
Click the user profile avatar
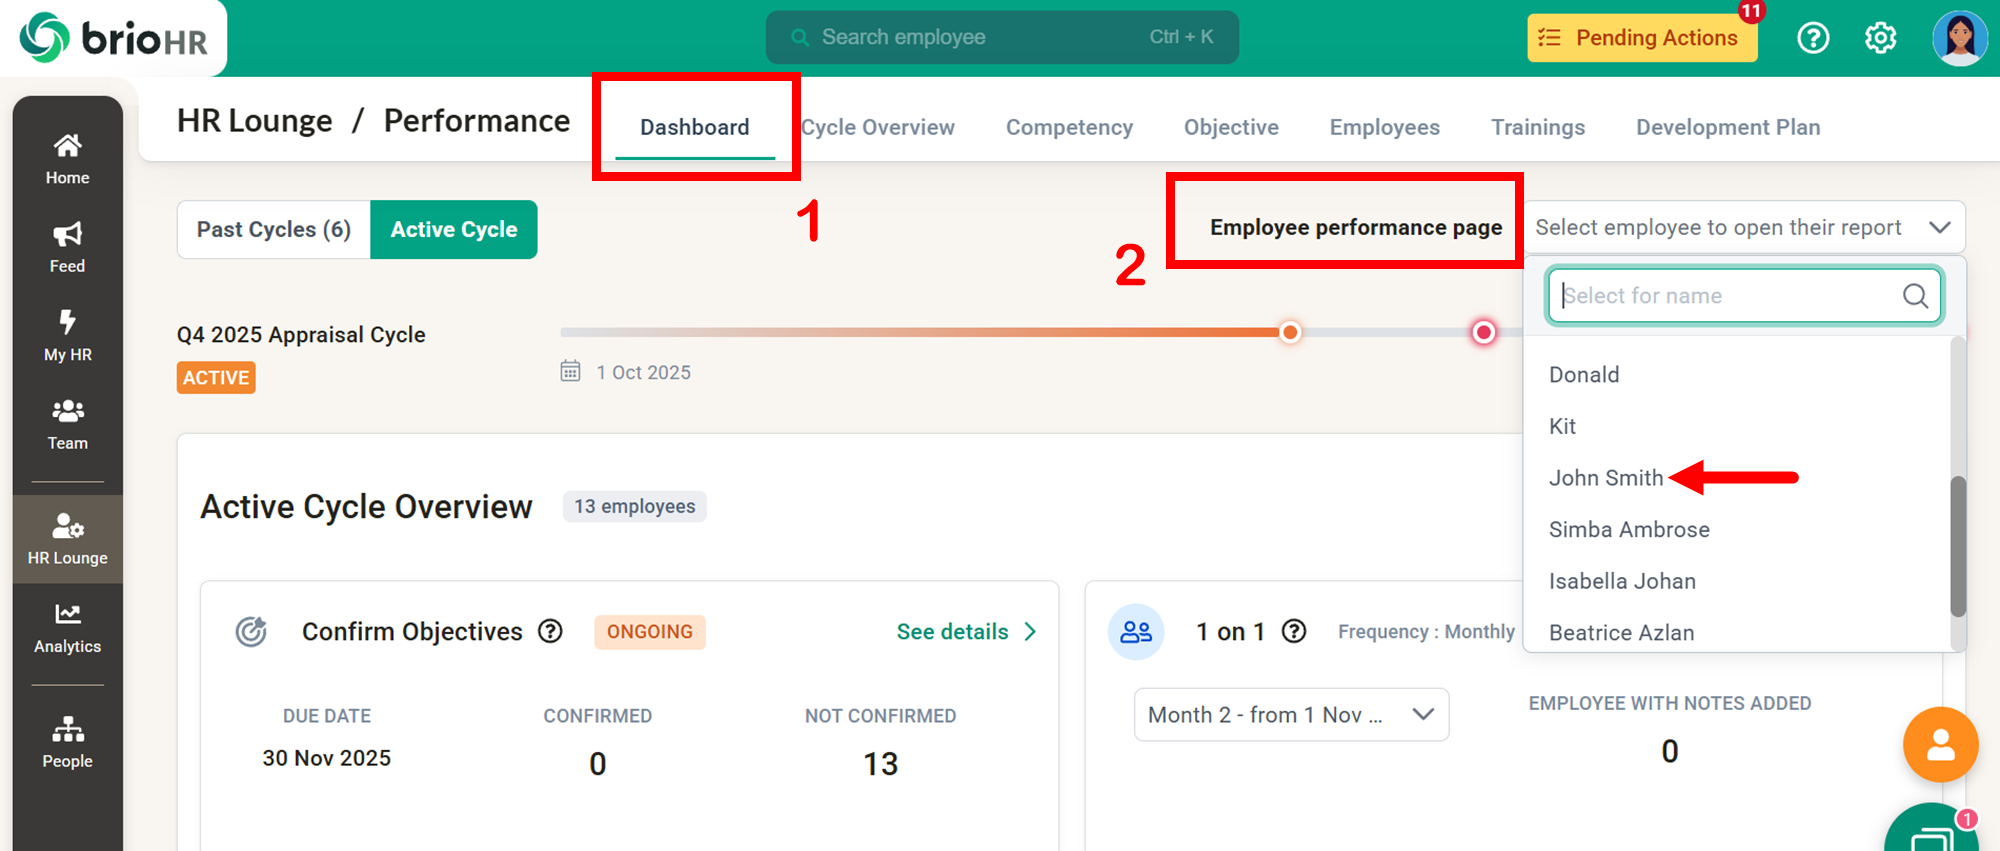(1959, 38)
